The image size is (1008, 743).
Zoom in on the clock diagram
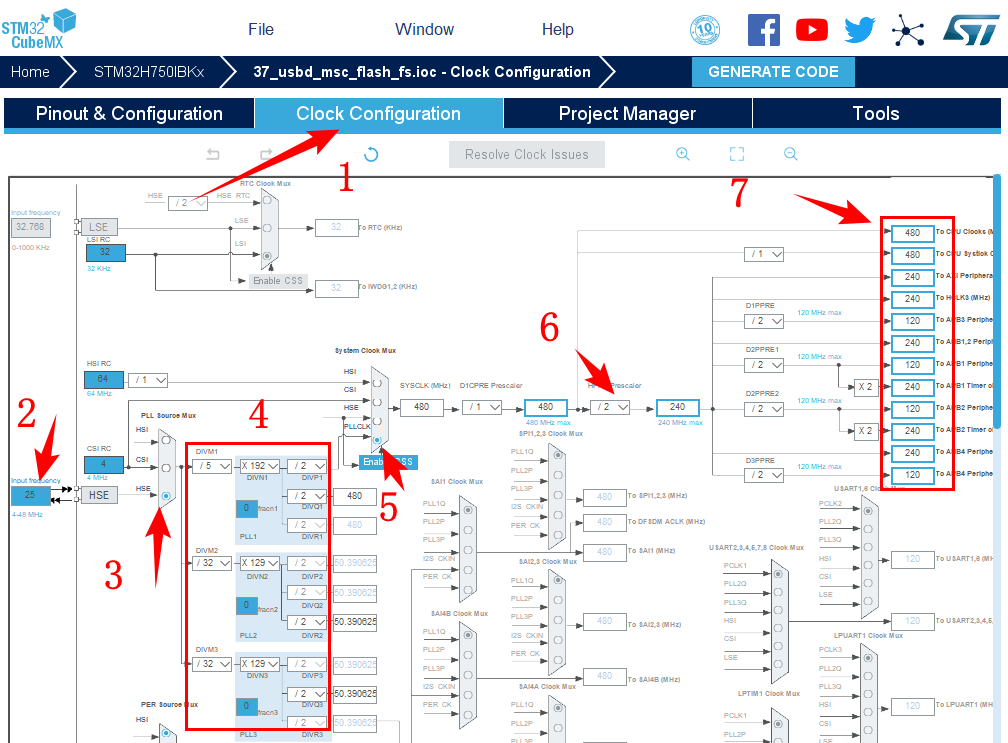(x=683, y=154)
